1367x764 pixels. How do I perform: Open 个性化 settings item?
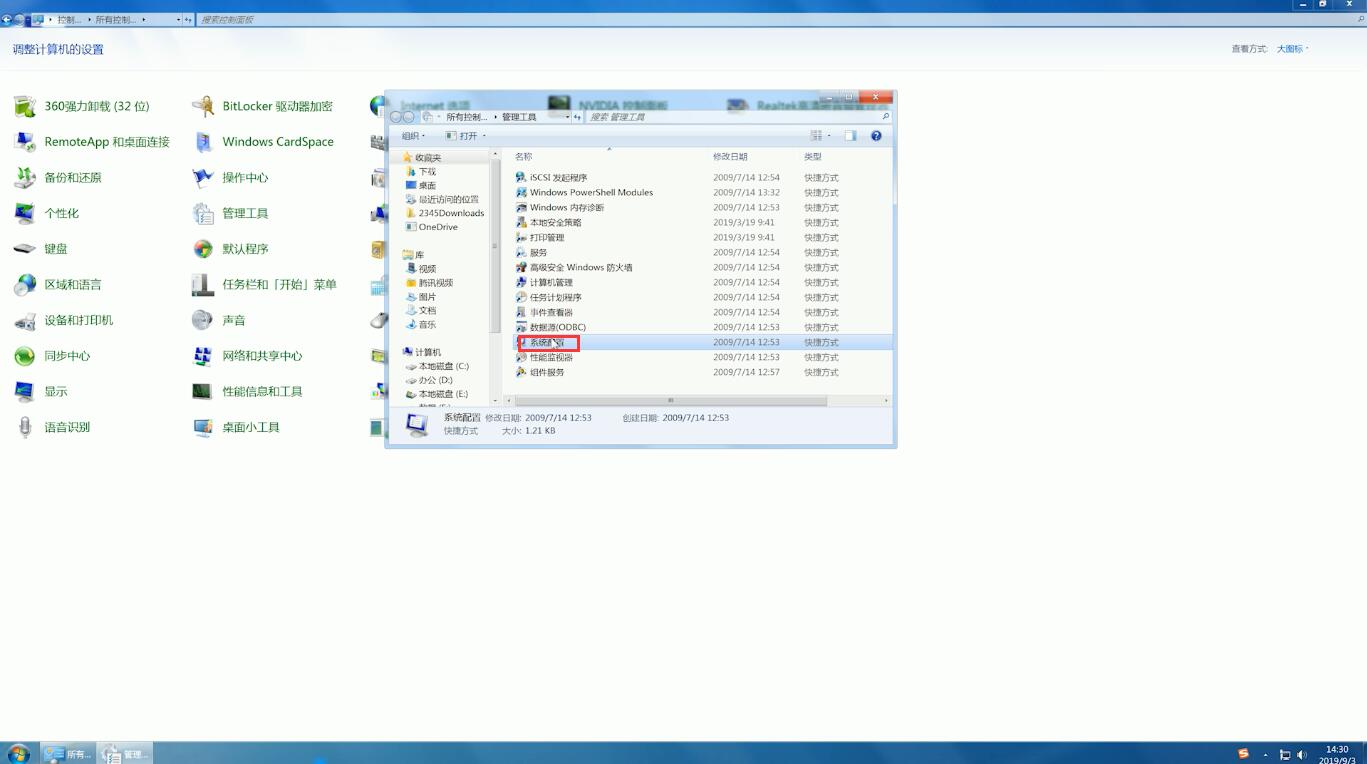pyautogui.click(x=46, y=213)
